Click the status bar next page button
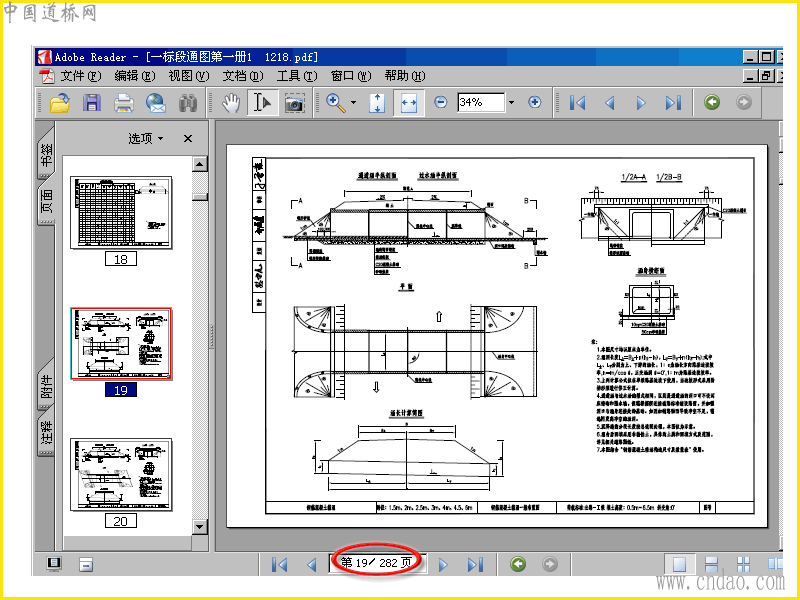This screenshot has height=600, width=800. coord(443,564)
